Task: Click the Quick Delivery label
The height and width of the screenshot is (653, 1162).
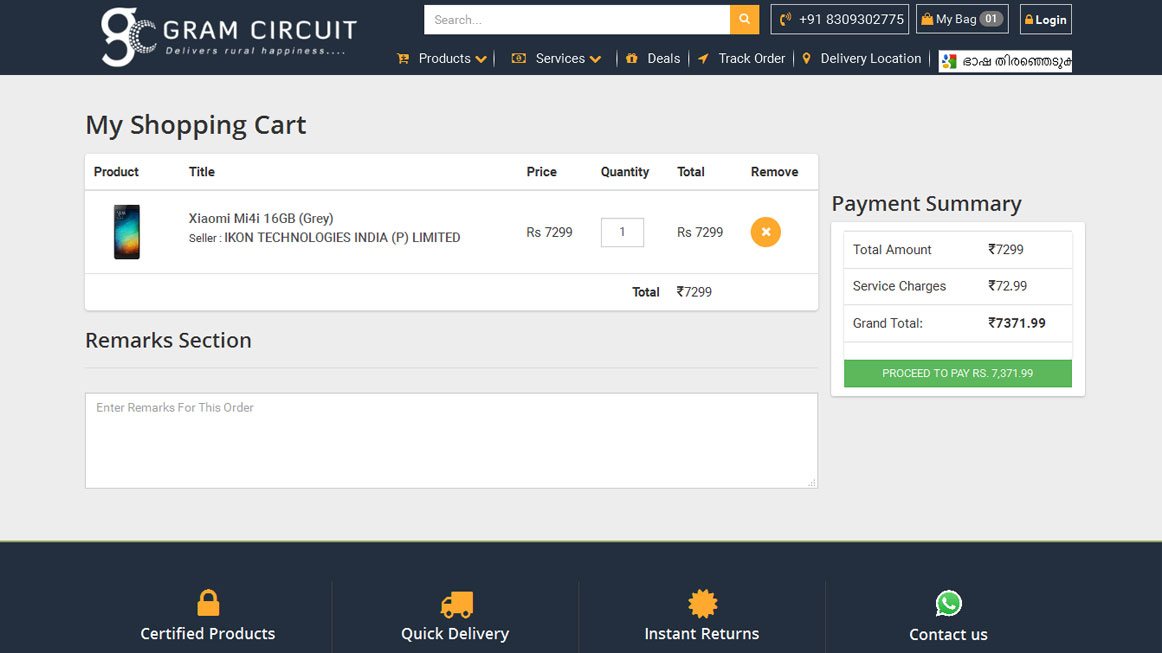Action: [x=455, y=634]
